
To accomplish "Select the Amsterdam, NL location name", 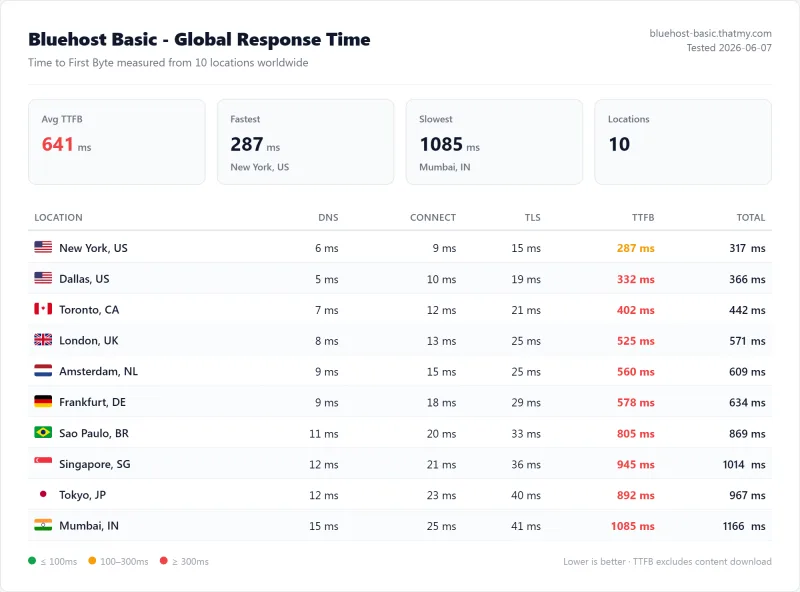I will [x=98, y=371].
